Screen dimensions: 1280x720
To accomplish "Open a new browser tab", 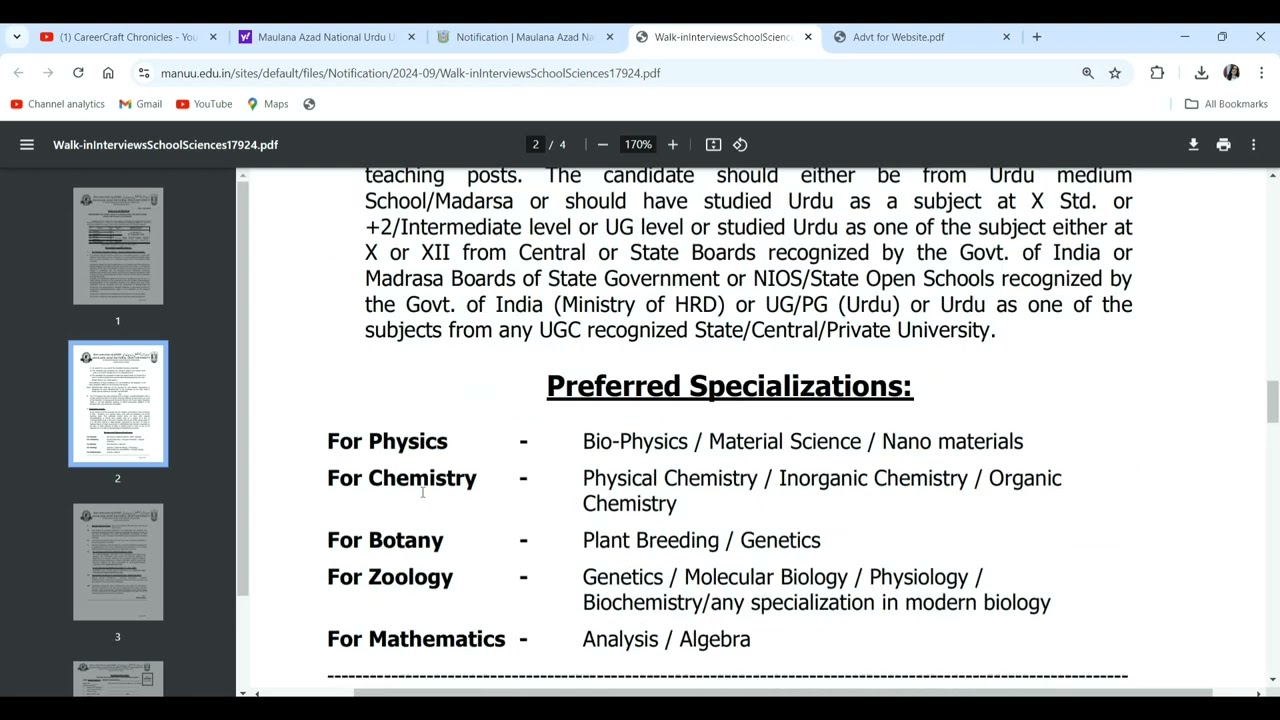I will coord(1037,37).
